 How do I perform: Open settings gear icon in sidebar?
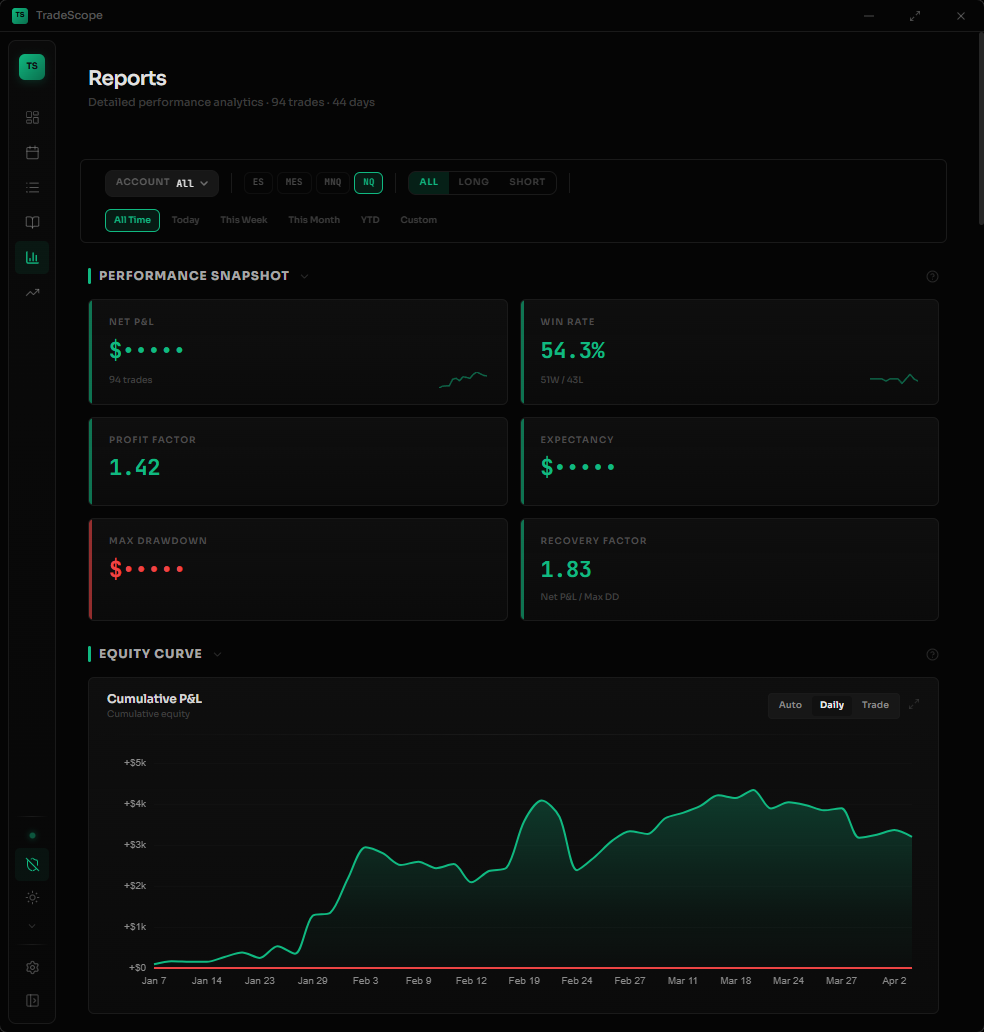[32, 968]
